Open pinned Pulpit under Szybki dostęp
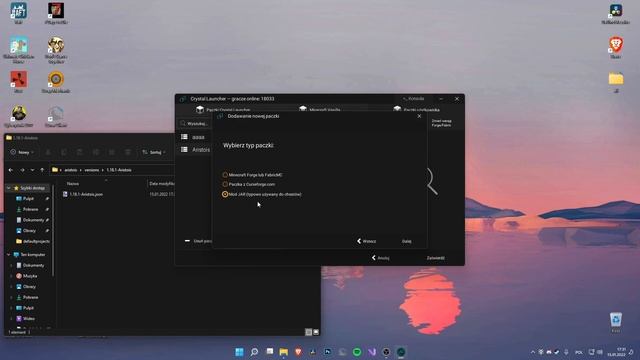 tap(28, 198)
